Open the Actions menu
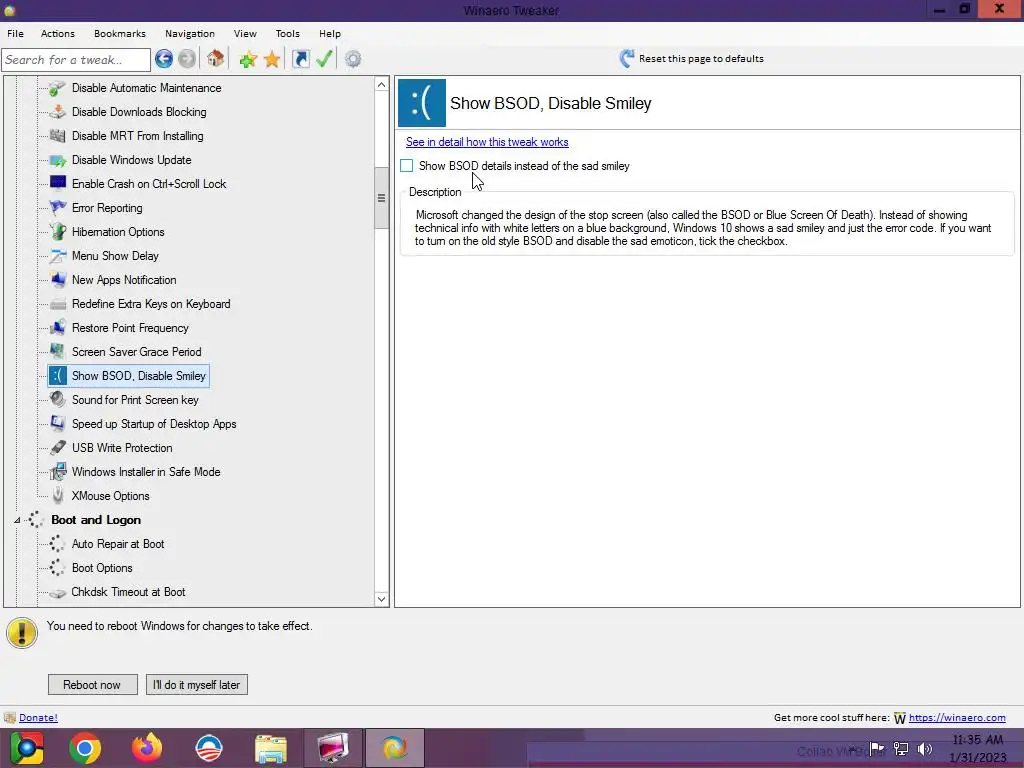 click(x=57, y=33)
